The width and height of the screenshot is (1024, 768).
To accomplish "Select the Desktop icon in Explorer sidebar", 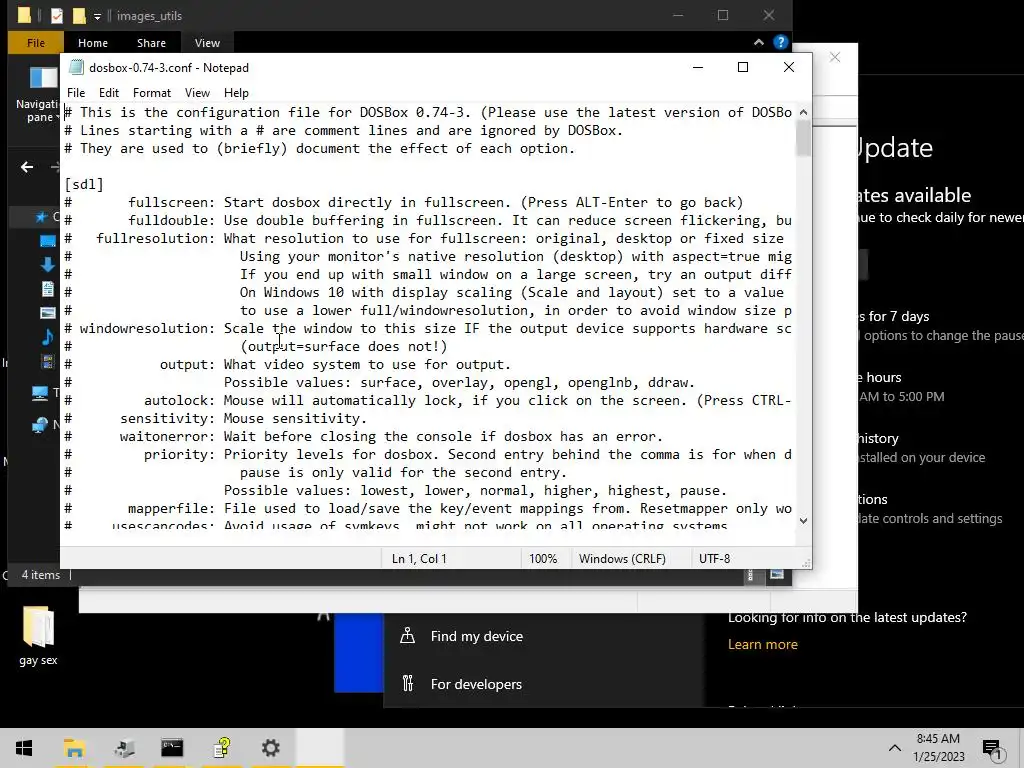I will pyautogui.click(x=48, y=241).
